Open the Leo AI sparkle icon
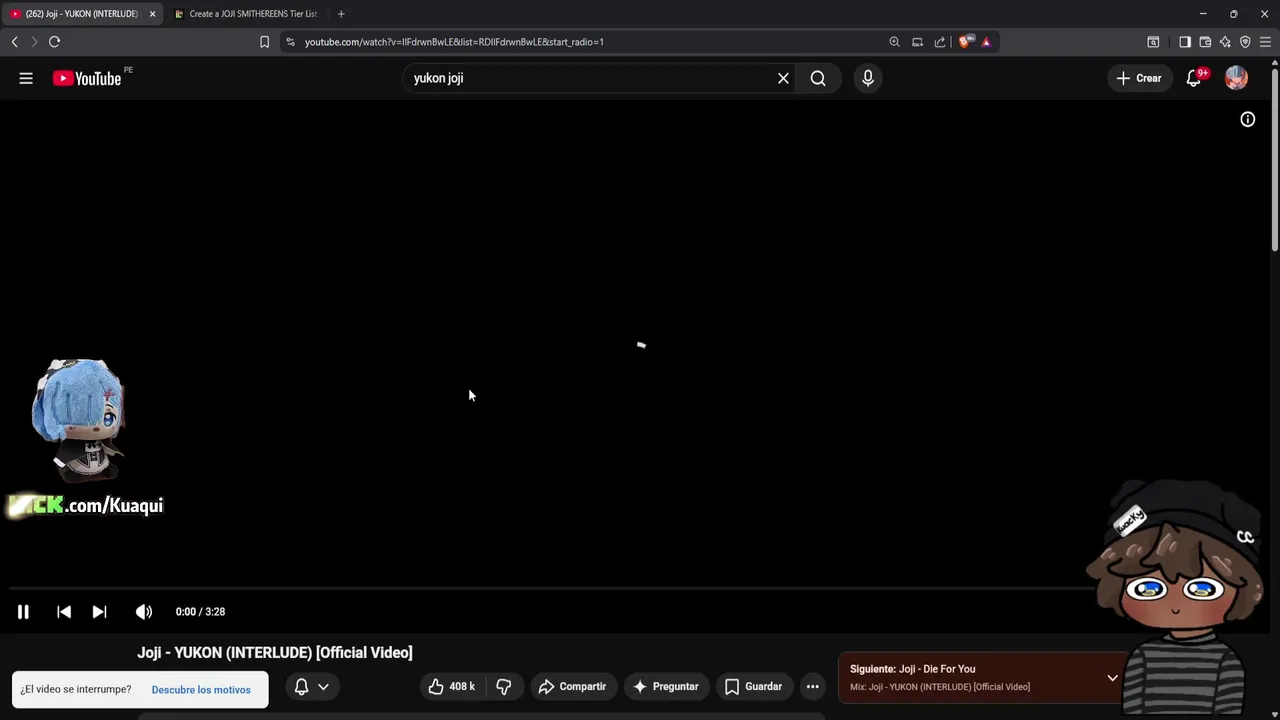This screenshot has height=720, width=1280. pos(1225,42)
